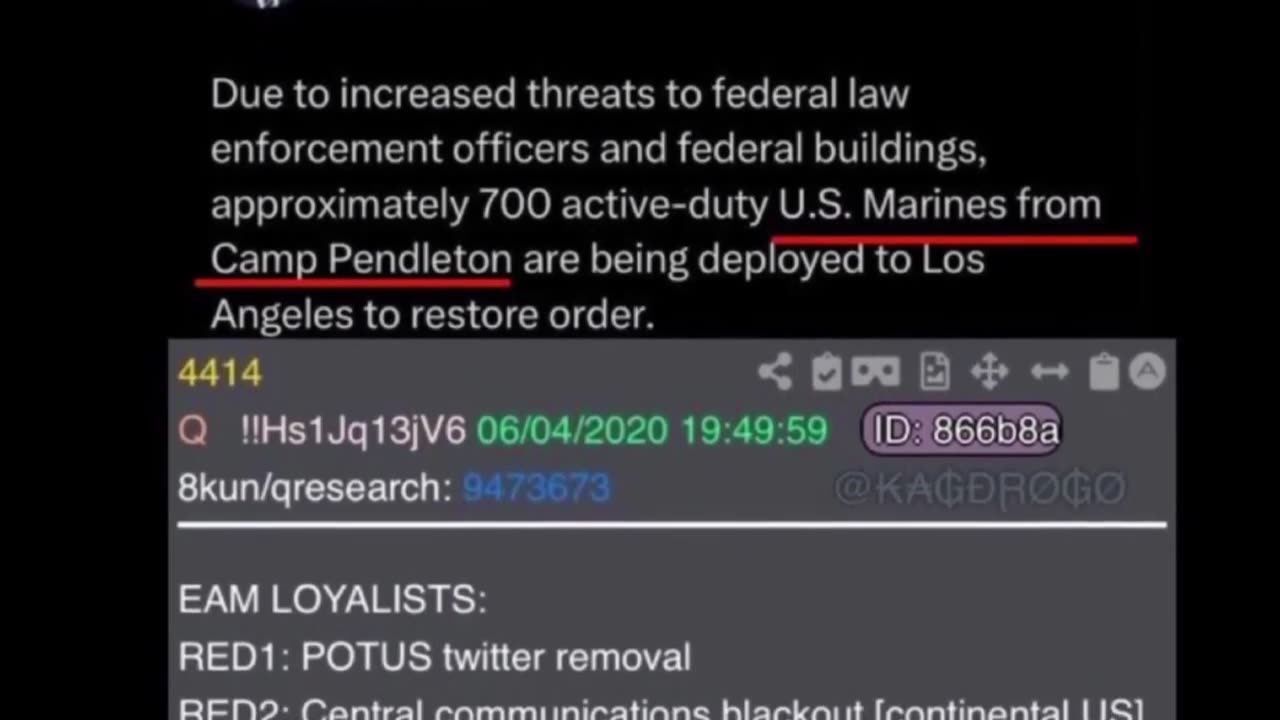Click the share icon on post 4414

click(x=775, y=372)
